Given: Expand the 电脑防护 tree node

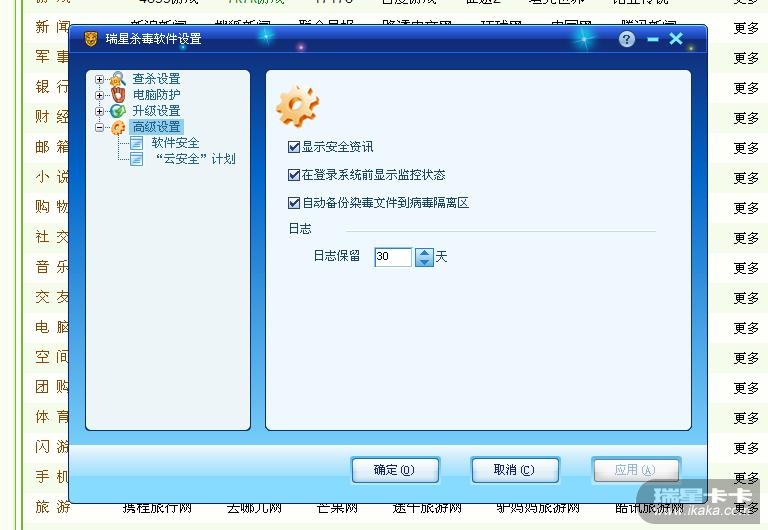Looking at the screenshot, I should tap(99, 96).
